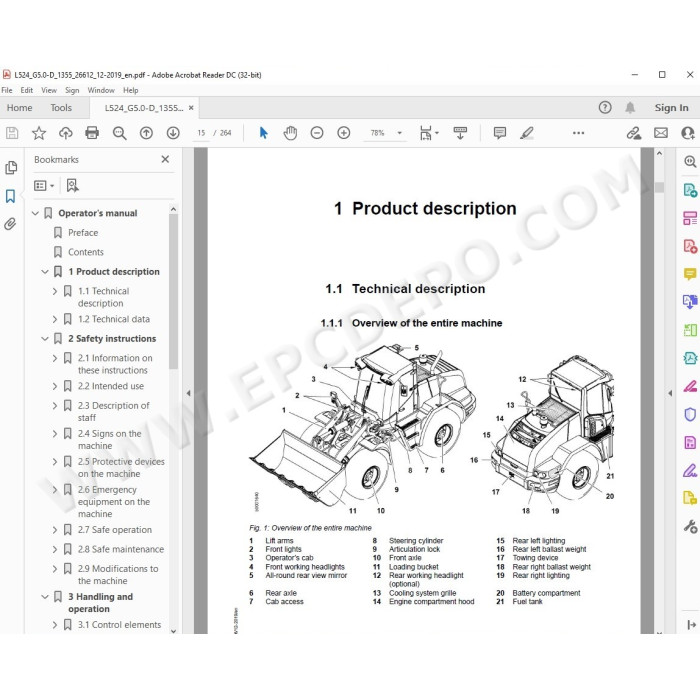Activate the selection arrow tool
Viewport: 700px width, 700px height.
coord(263,133)
